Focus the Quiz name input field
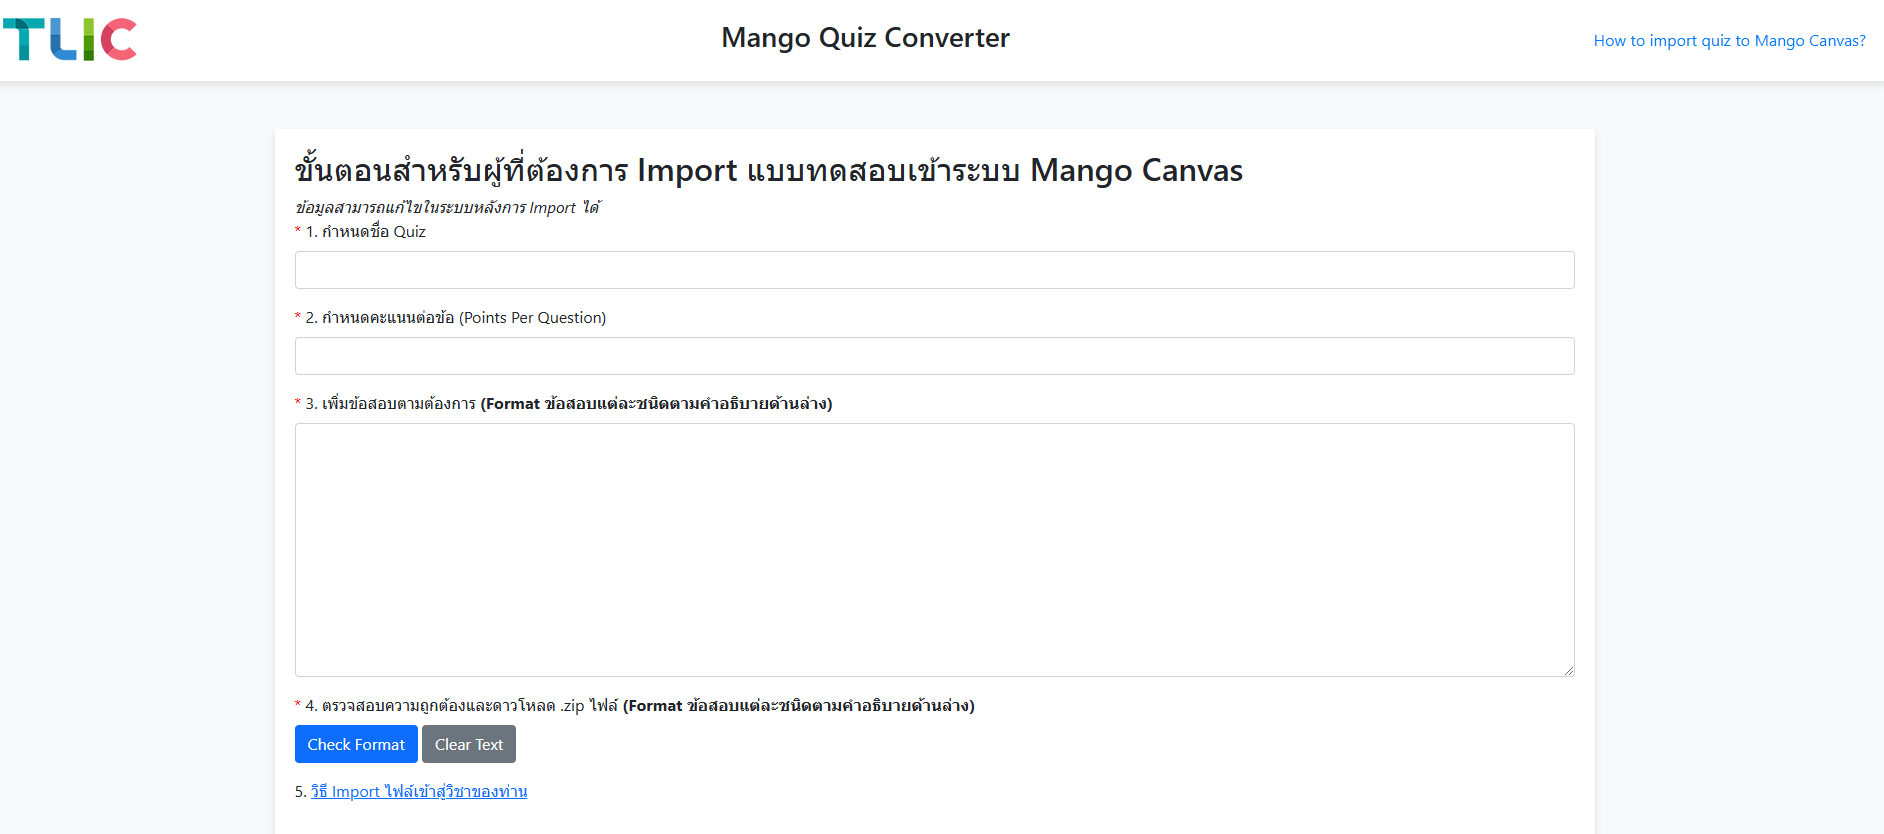The image size is (1884, 834). click(x=934, y=270)
